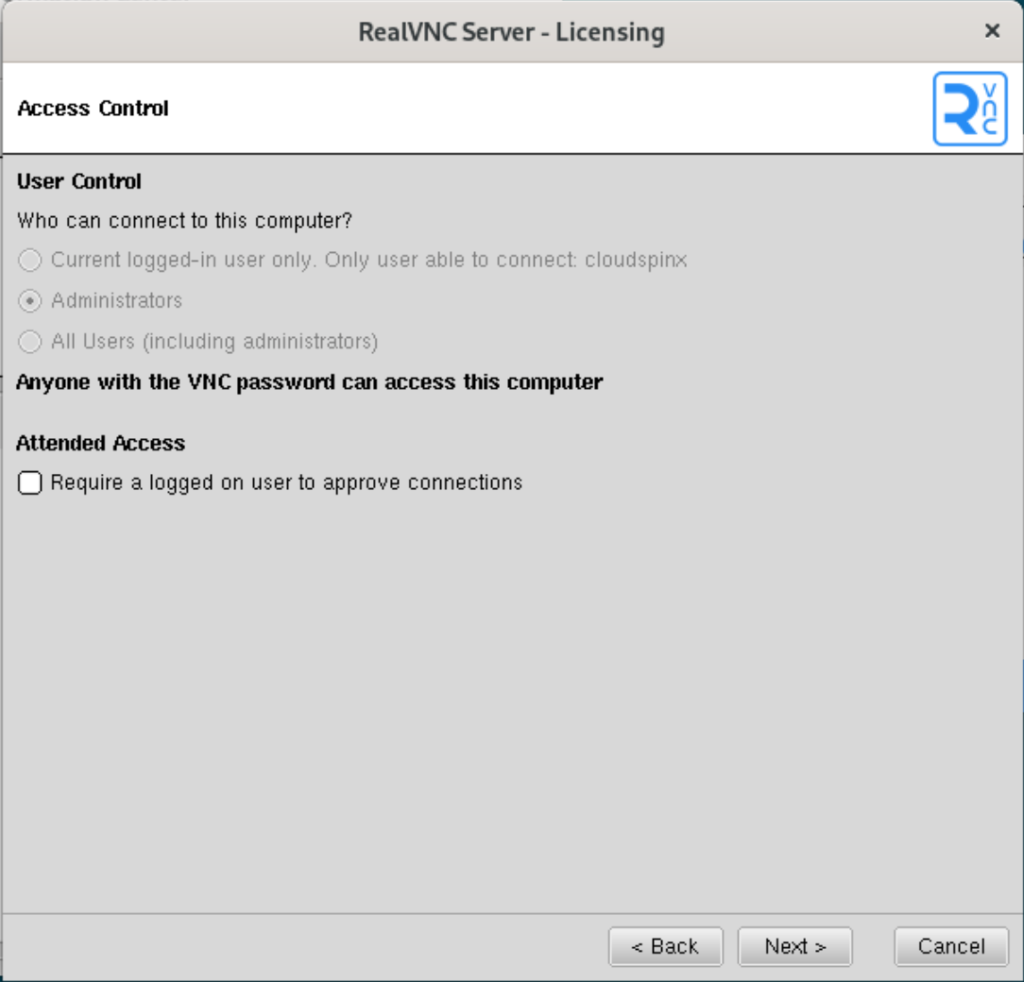Select the All Users radio option
The height and width of the screenshot is (982, 1024).
tap(29, 341)
